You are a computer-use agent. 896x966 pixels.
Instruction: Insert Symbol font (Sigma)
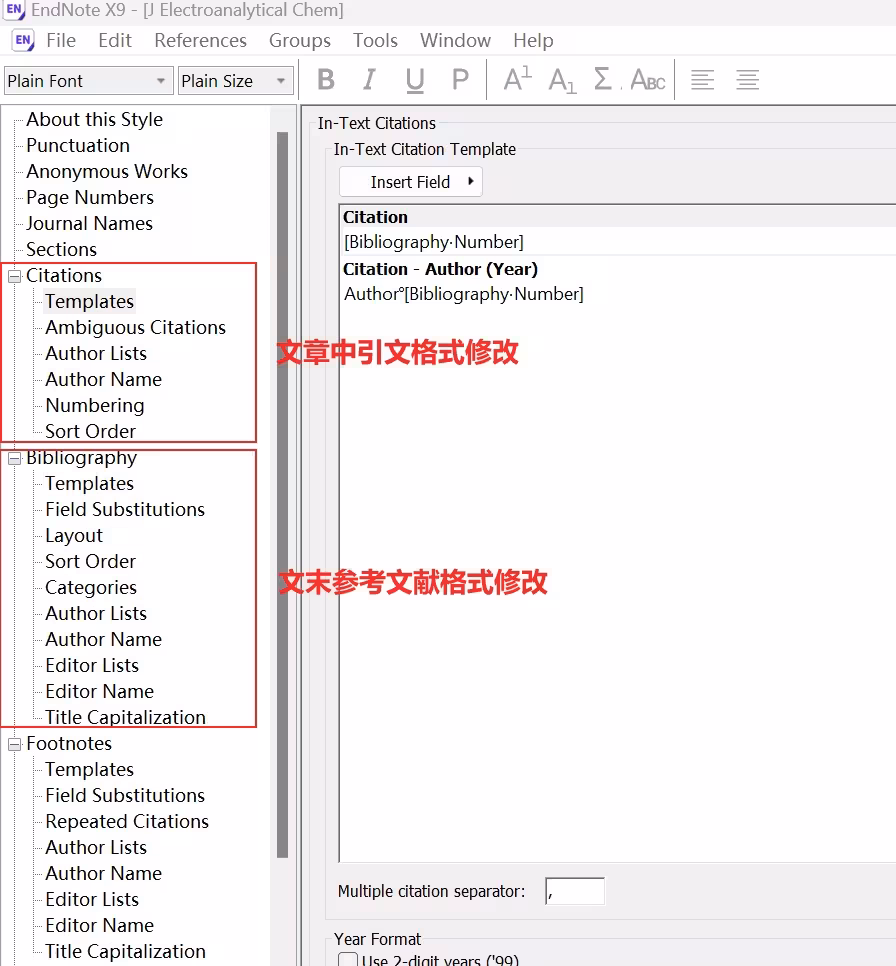[x=603, y=79]
